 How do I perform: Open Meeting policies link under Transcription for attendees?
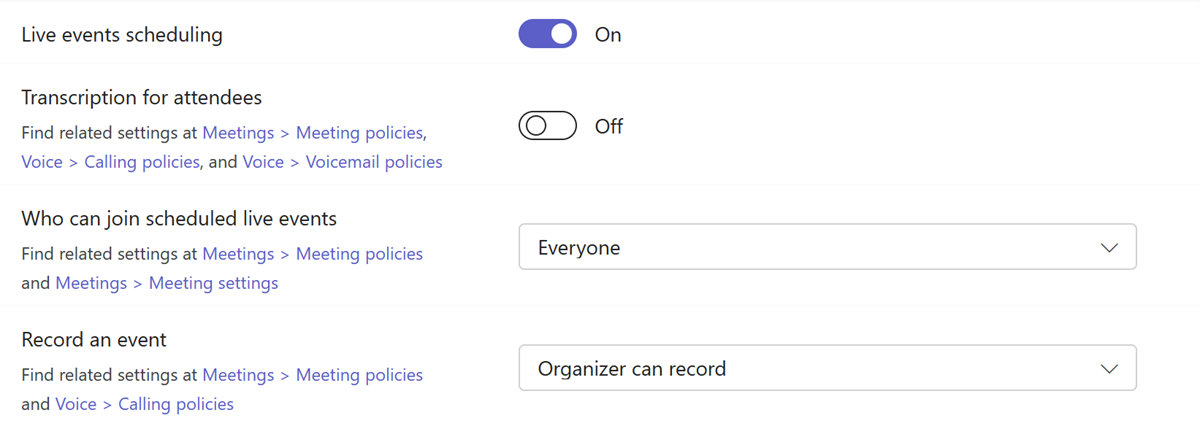tap(360, 132)
